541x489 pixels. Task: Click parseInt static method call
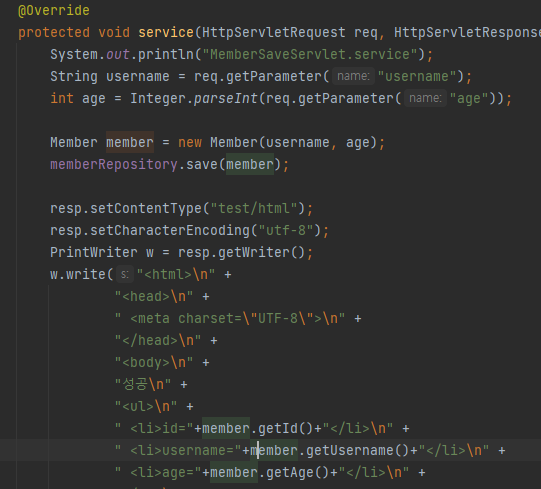(x=226, y=98)
